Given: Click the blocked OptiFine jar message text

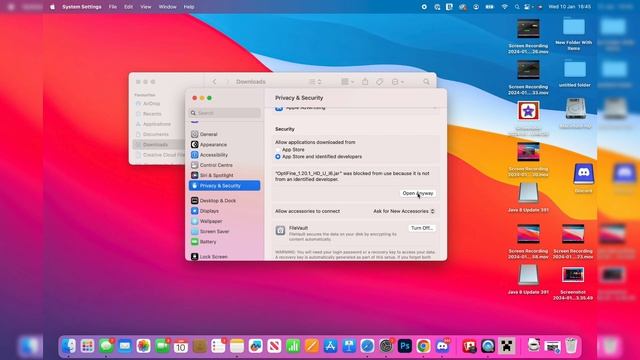Looking at the screenshot, I should click(x=352, y=176).
